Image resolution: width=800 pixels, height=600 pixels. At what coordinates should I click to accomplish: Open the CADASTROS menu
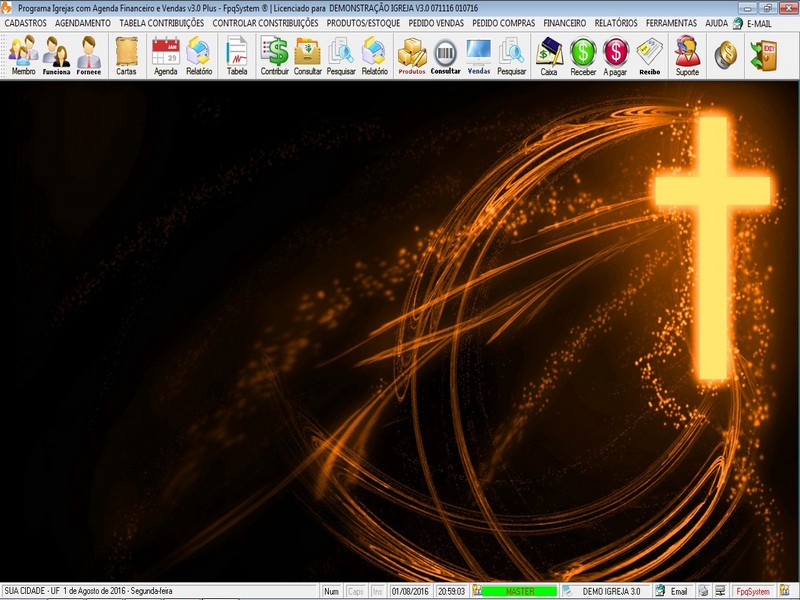pyautogui.click(x=26, y=23)
